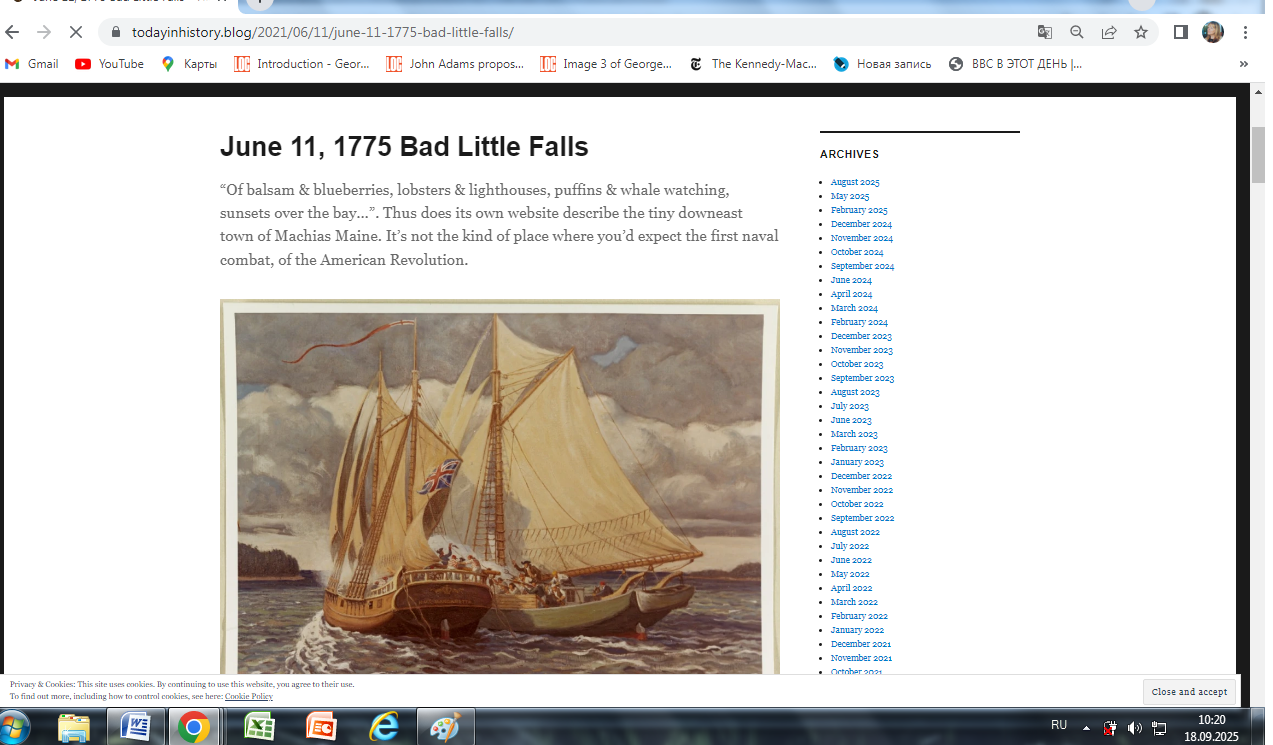Click the browser back arrow
The width and height of the screenshot is (1273, 745).
click(x=13, y=32)
